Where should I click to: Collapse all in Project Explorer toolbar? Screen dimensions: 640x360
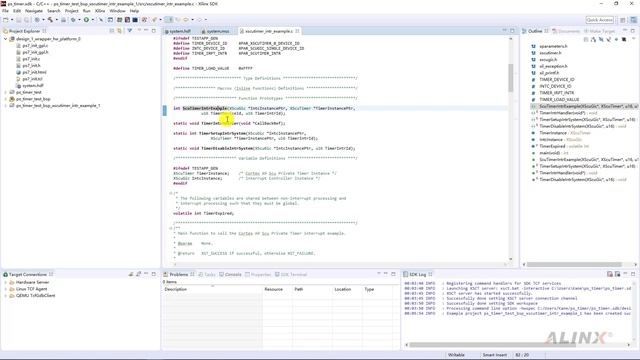tap(112, 31)
